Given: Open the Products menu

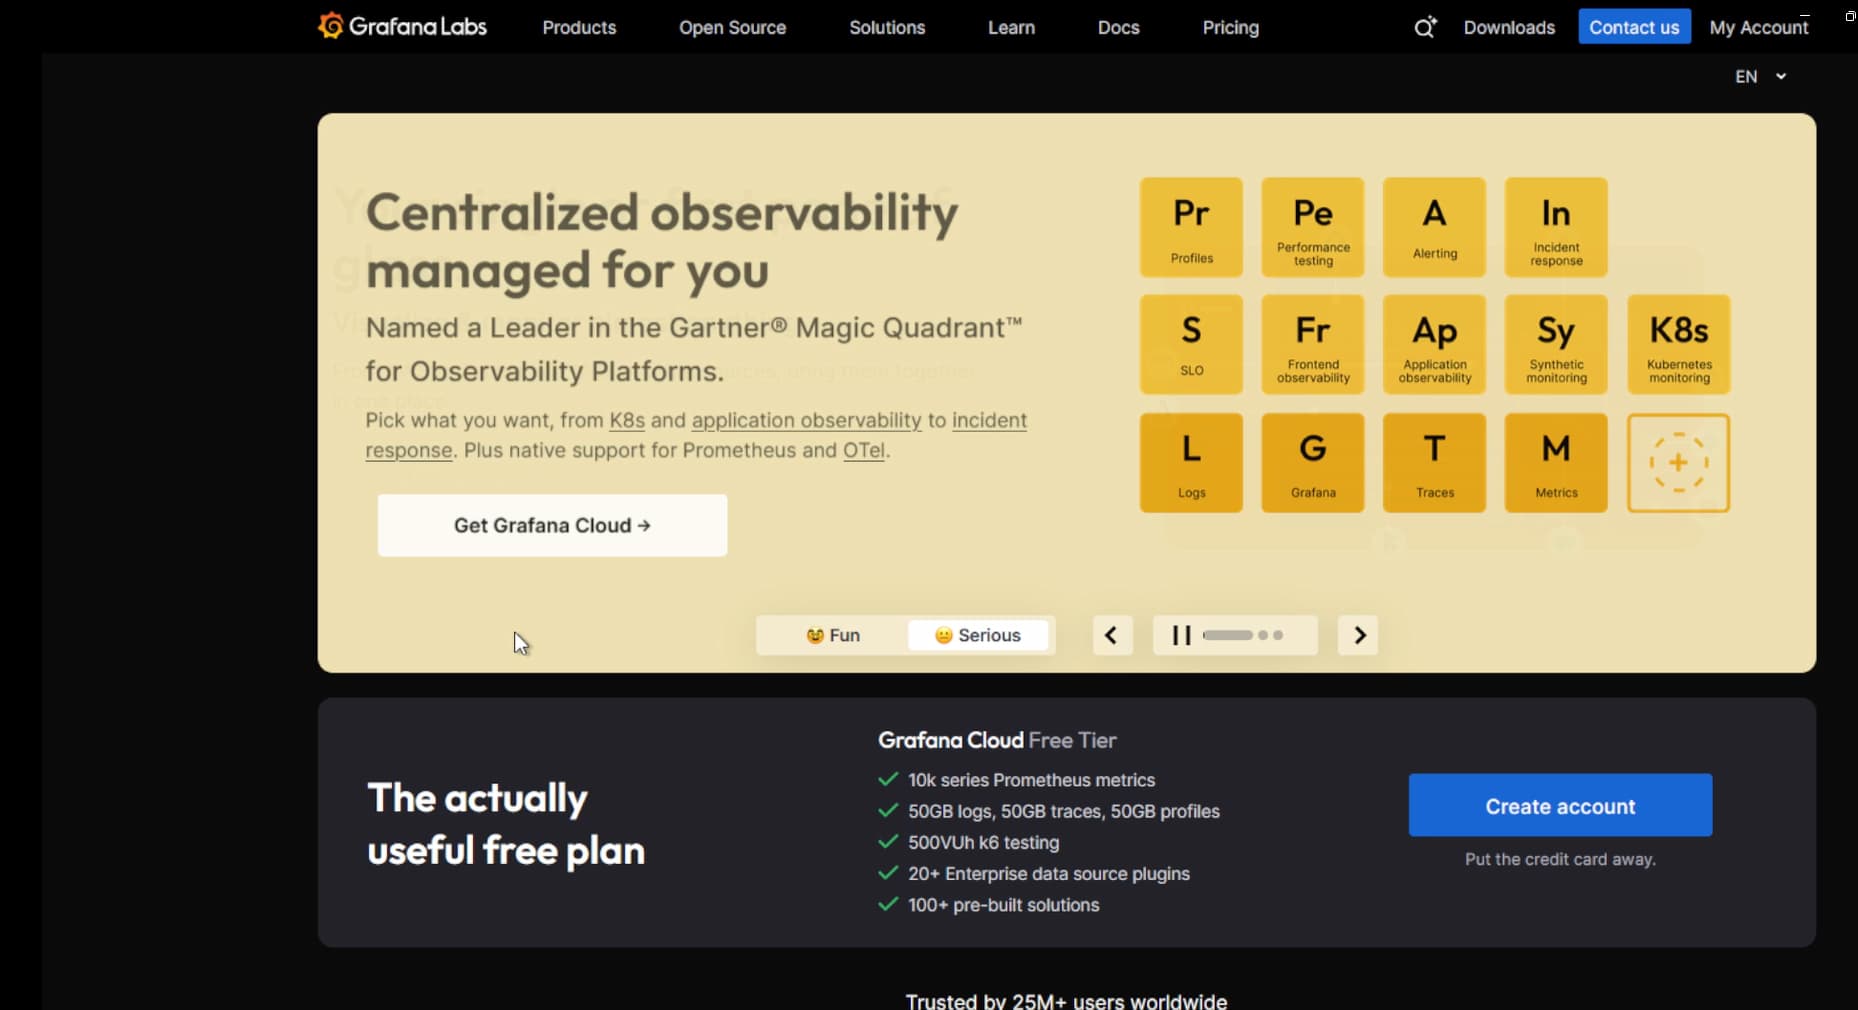Looking at the screenshot, I should tap(579, 27).
